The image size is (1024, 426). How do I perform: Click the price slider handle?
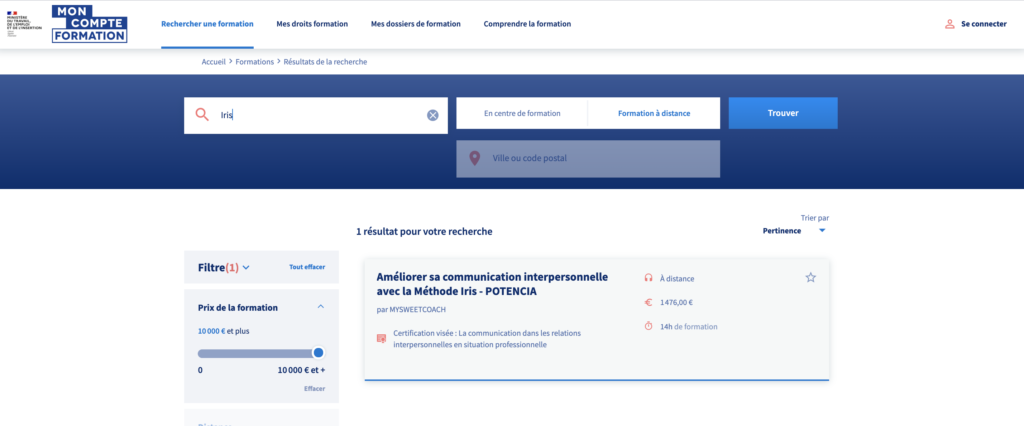(318, 353)
